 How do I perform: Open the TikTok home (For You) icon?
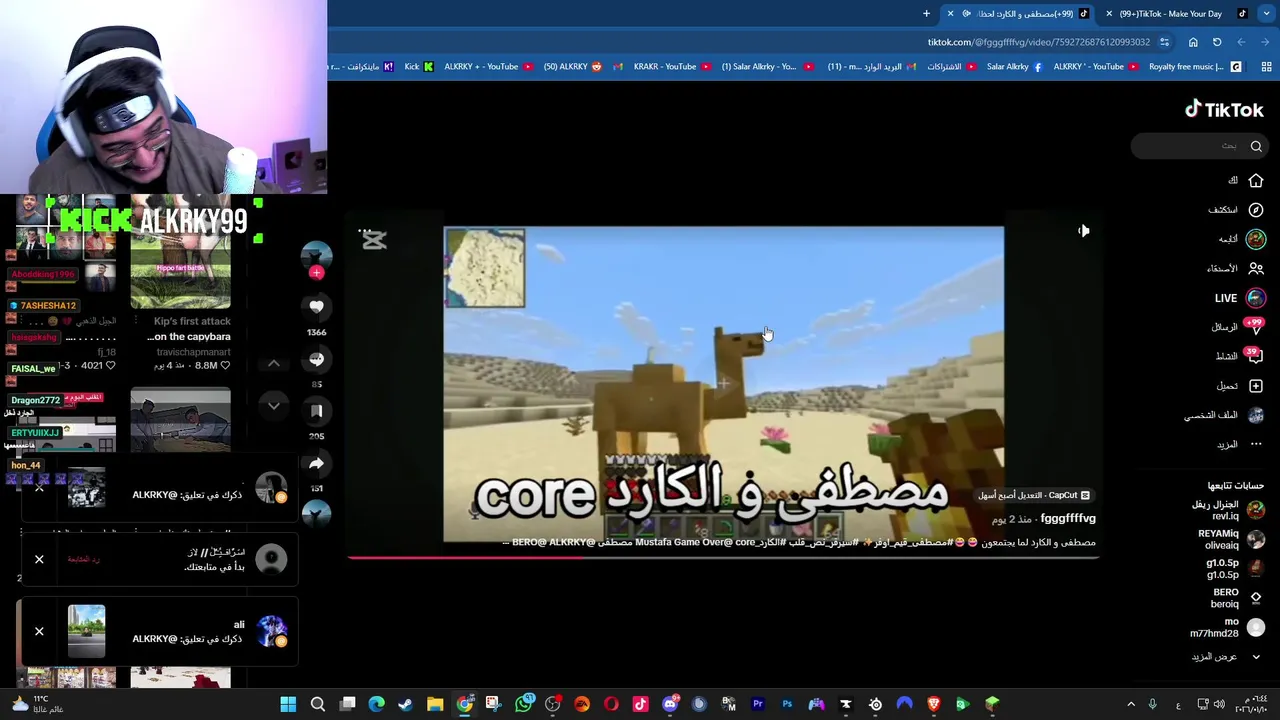1256,181
